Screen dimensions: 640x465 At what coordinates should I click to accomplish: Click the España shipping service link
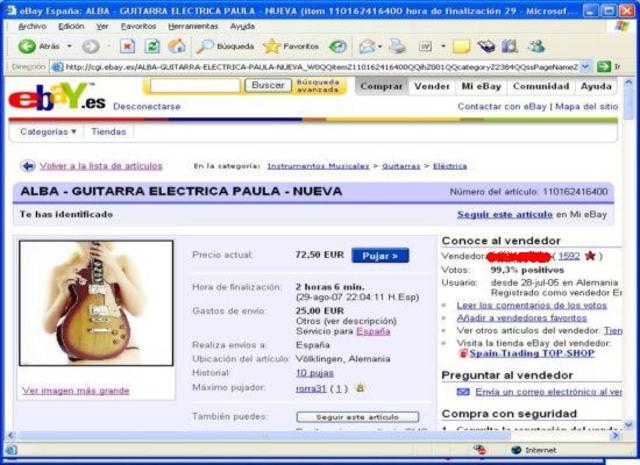[373, 332]
